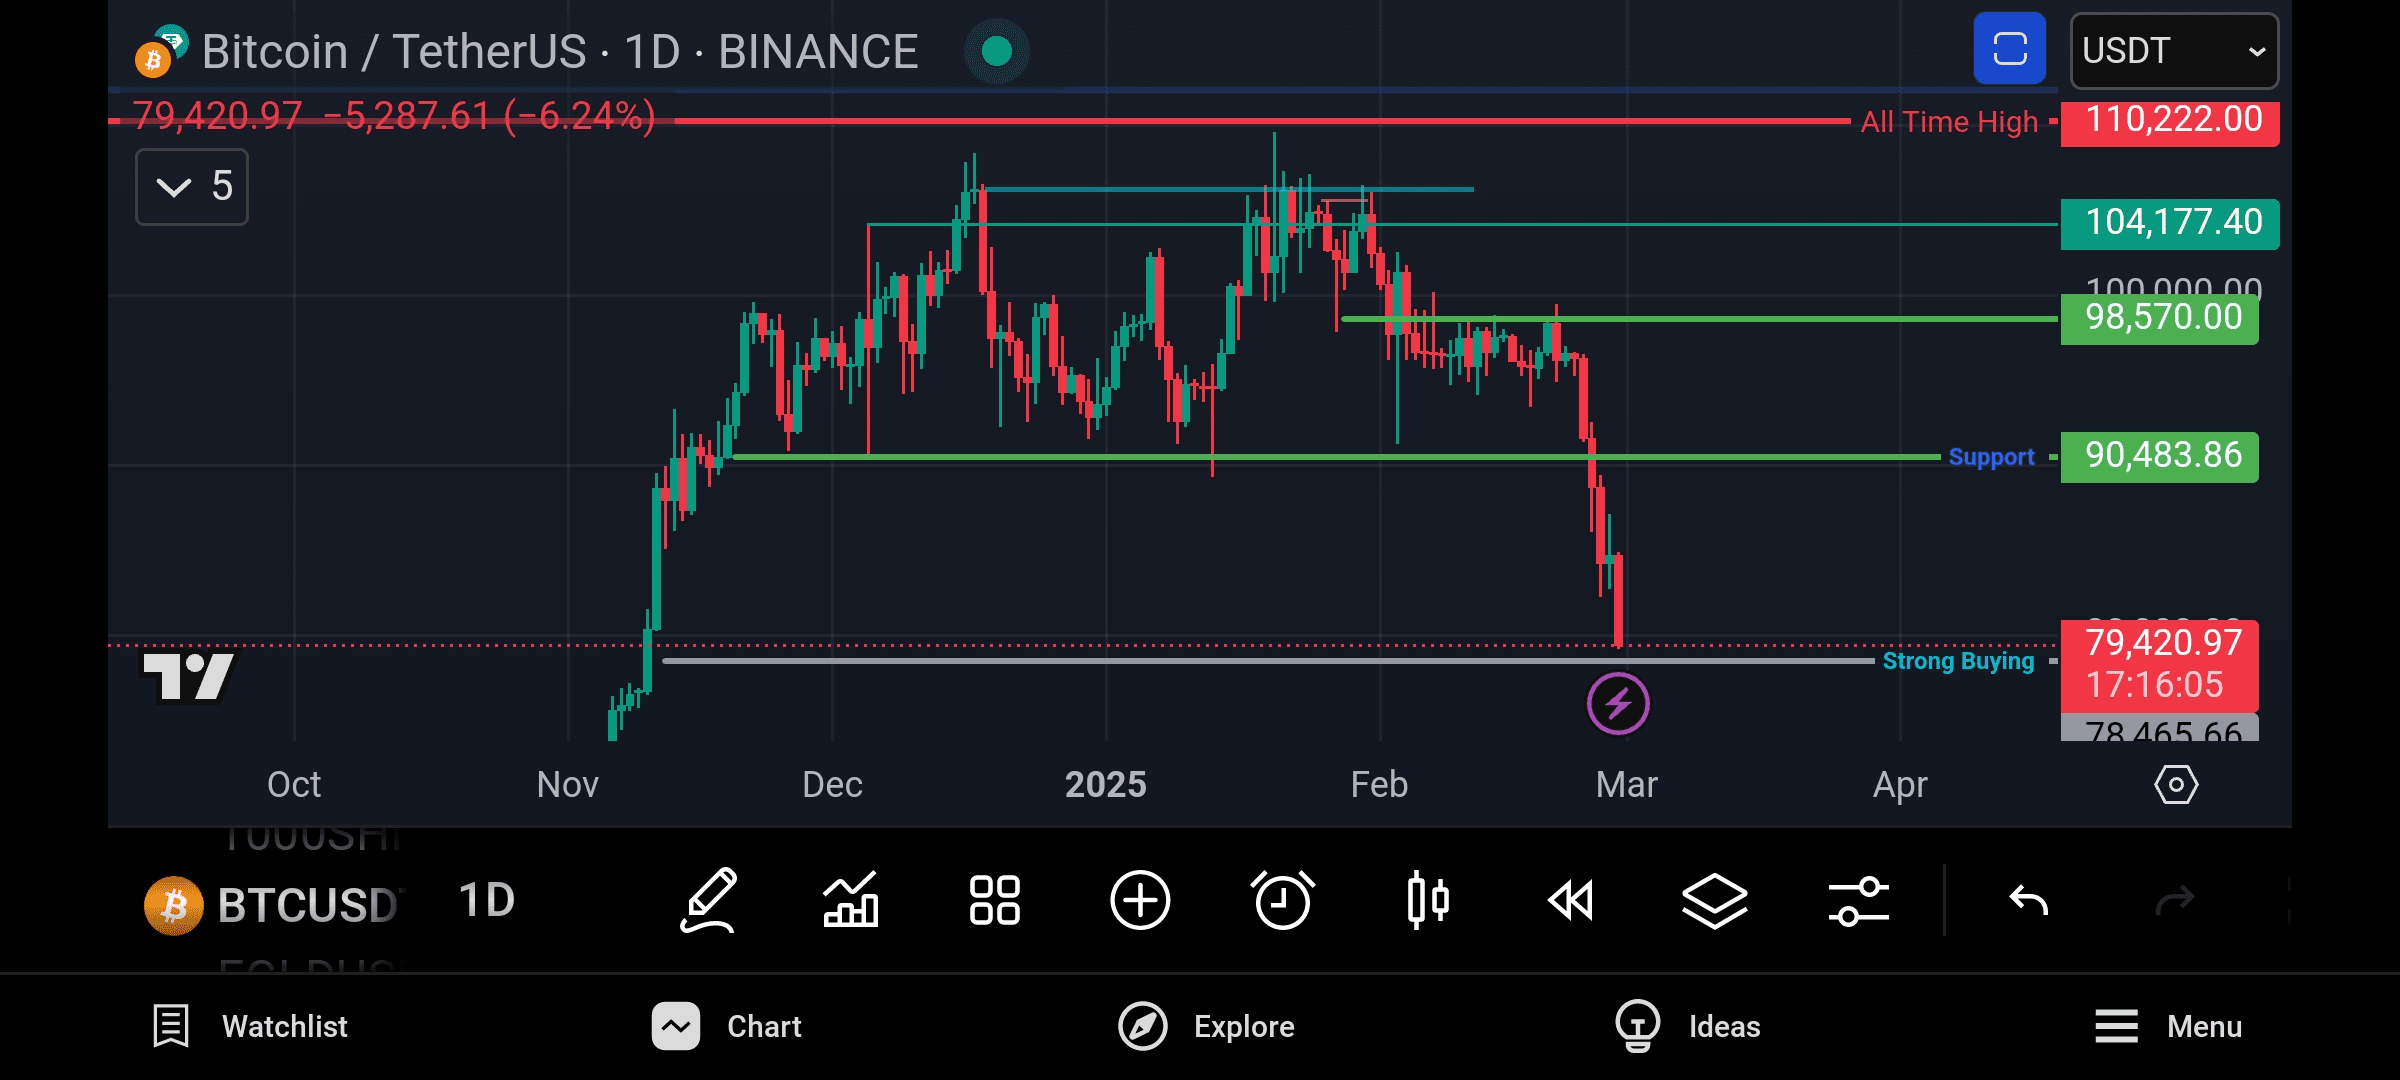The image size is (2400, 1080).
Task: Change chart type via candlestick icon
Action: (1427, 900)
